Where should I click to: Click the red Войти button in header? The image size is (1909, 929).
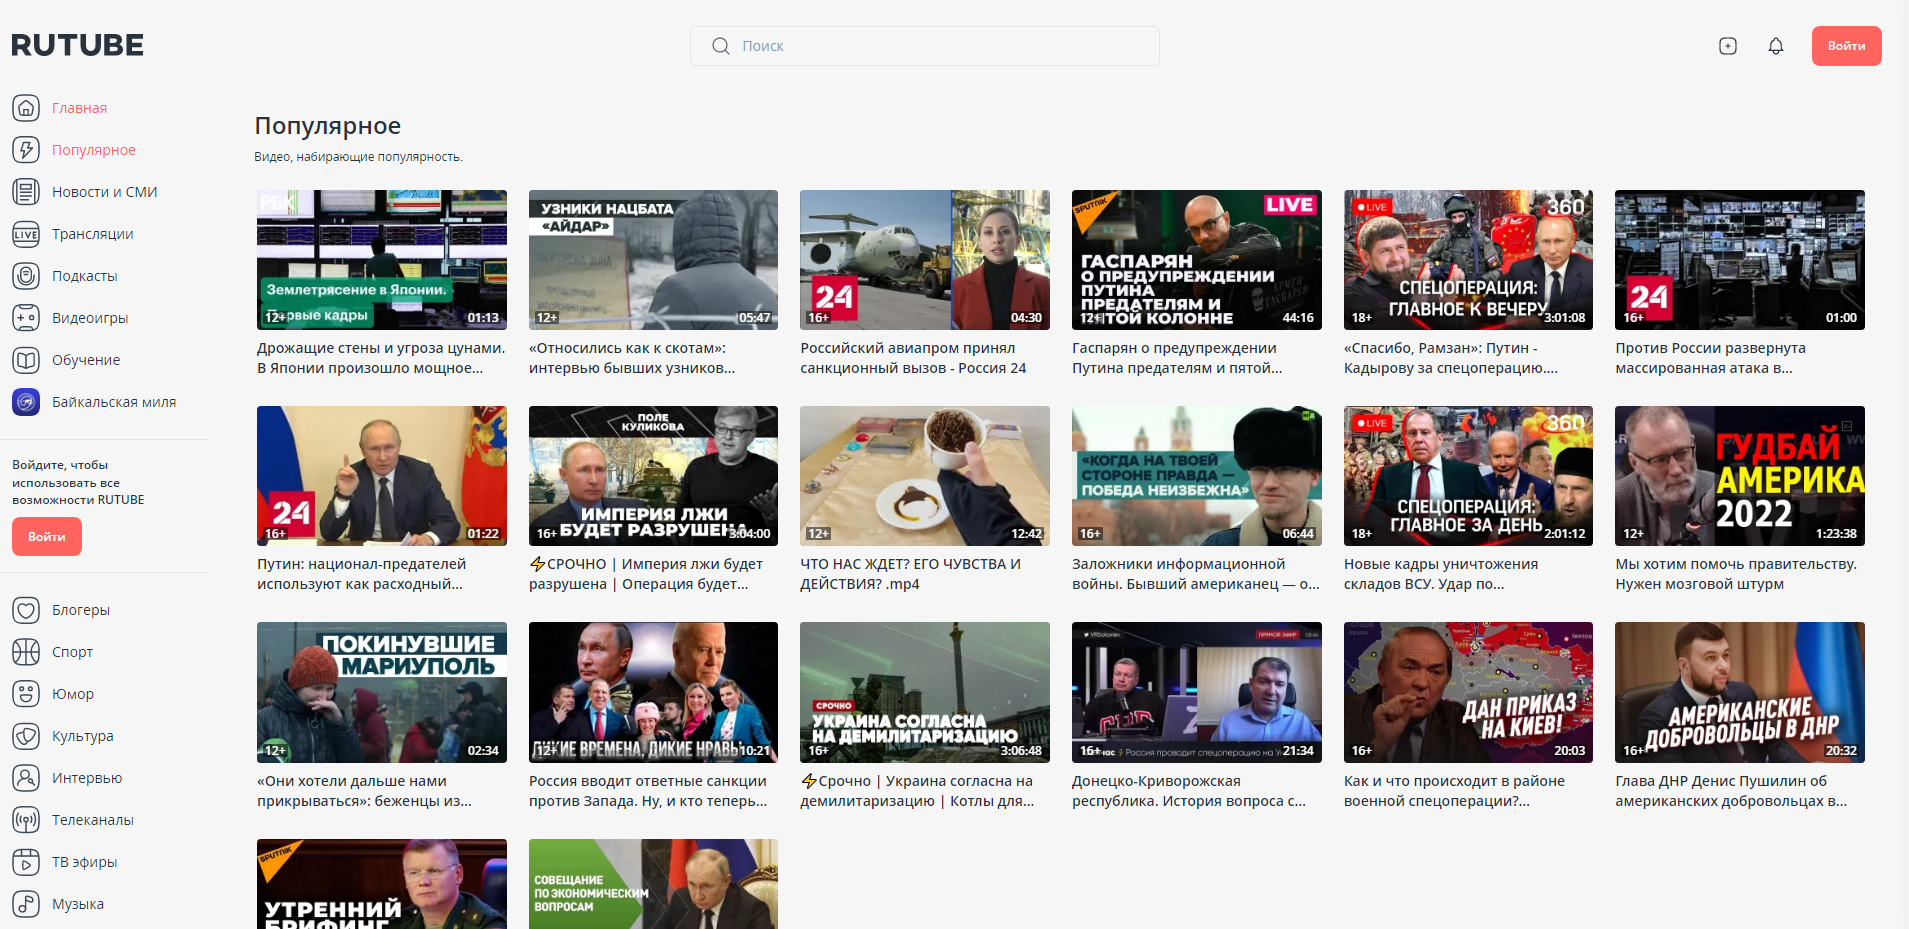pyautogui.click(x=1846, y=46)
